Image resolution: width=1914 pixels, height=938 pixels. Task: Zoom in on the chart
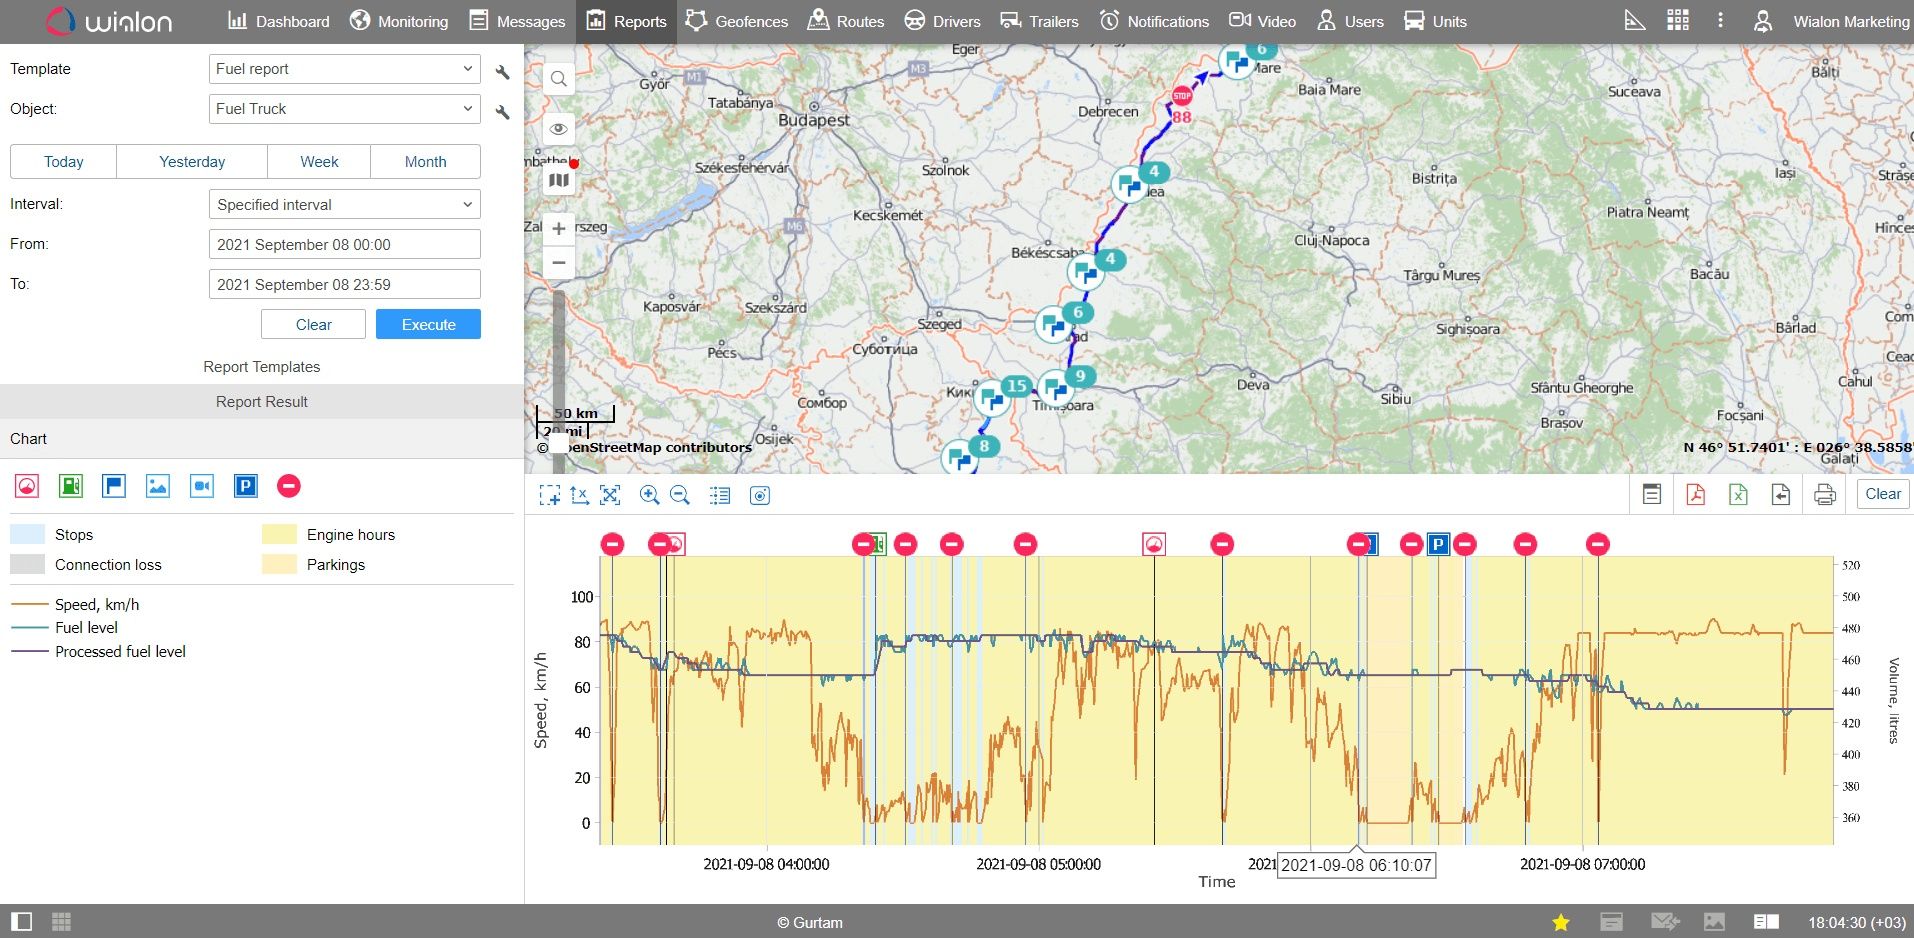tap(649, 495)
